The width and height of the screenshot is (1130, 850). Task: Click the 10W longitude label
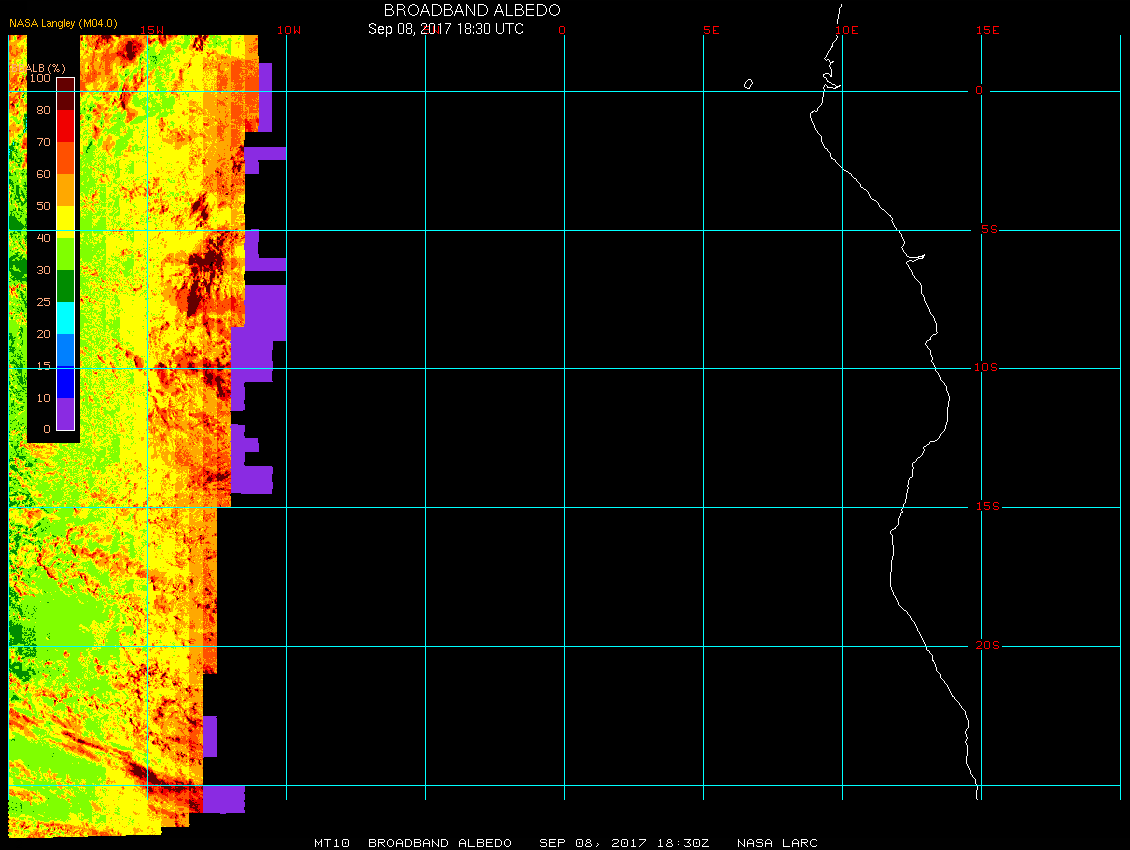point(289,30)
